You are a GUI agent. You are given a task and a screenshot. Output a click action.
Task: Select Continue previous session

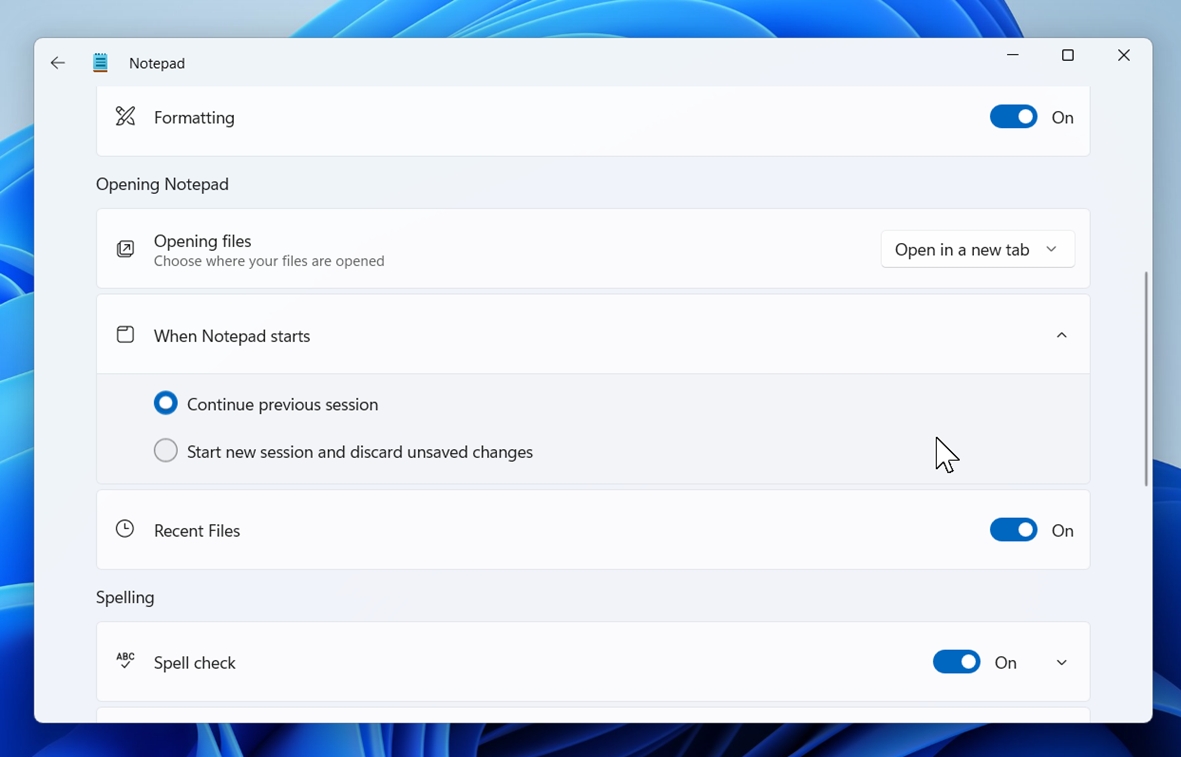[165, 403]
